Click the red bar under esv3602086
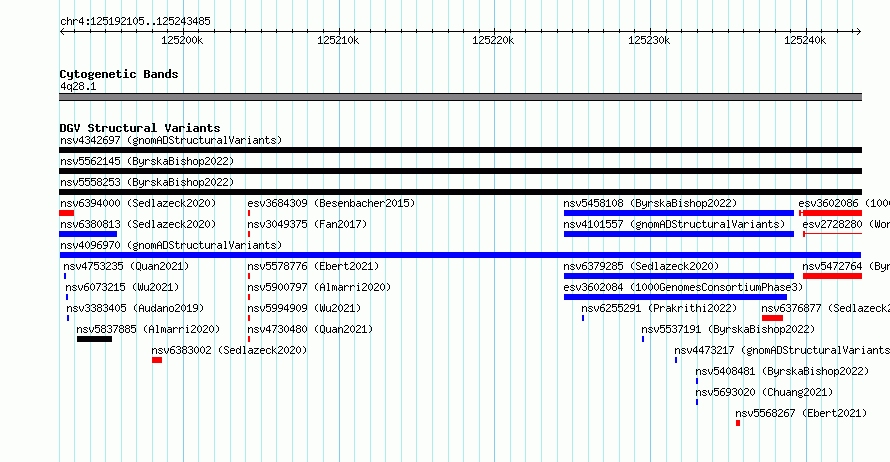Screen dimensions: 890x462 (830, 213)
